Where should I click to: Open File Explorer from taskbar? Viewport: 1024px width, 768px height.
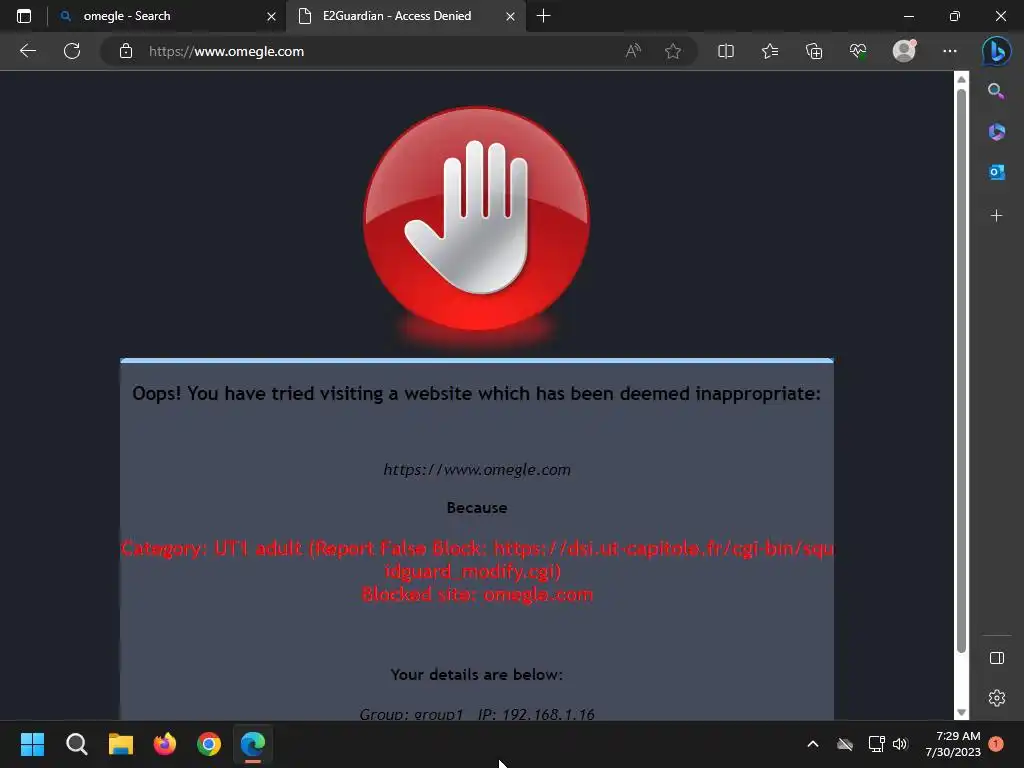[x=121, y=744]
